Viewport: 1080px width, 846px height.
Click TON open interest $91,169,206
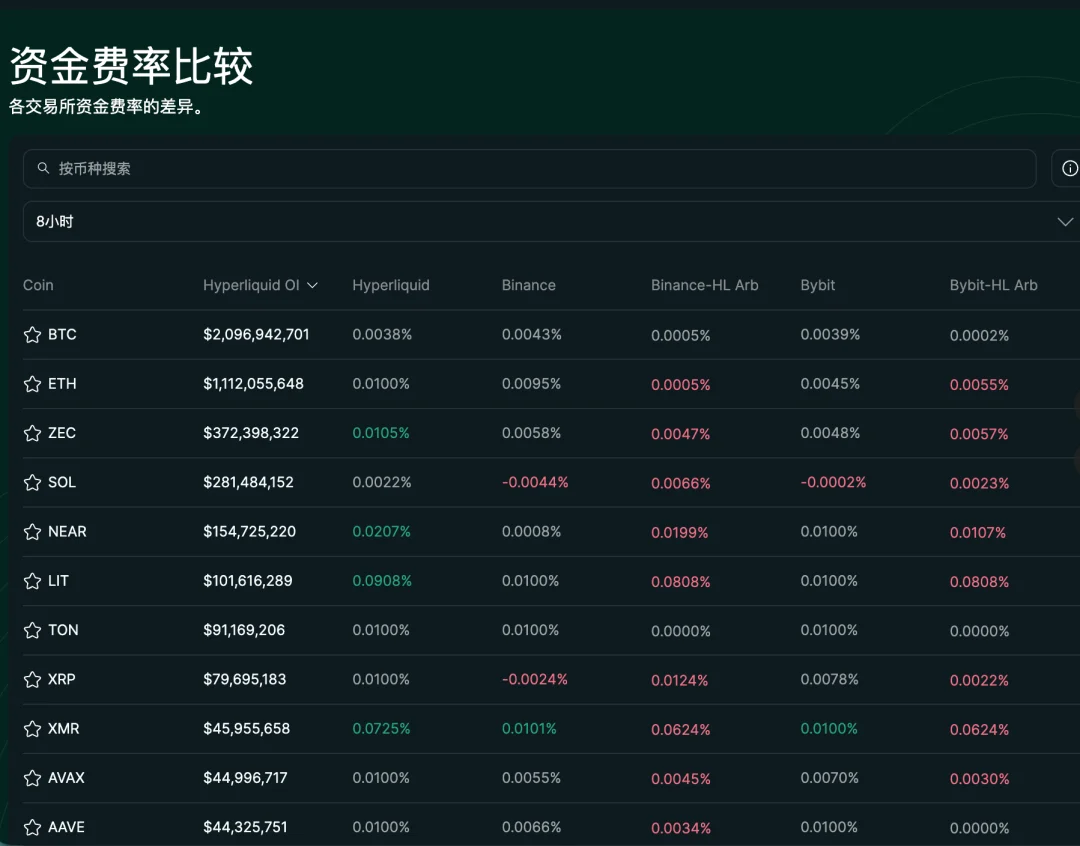click(x=244, y=630)
